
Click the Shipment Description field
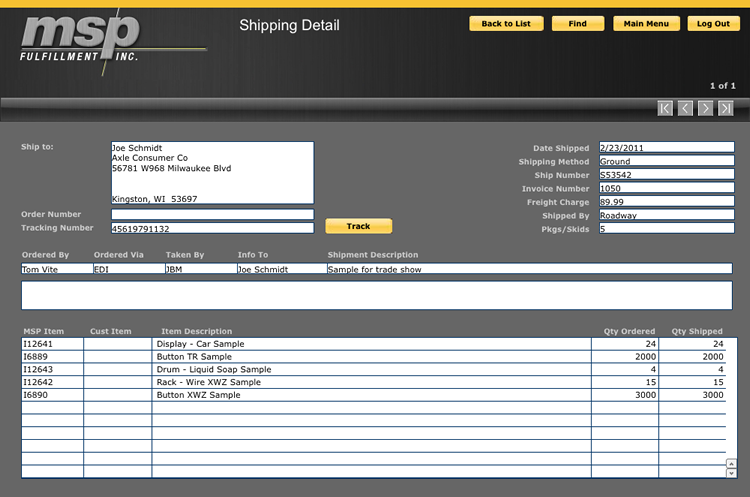click(x=529, y=269)
